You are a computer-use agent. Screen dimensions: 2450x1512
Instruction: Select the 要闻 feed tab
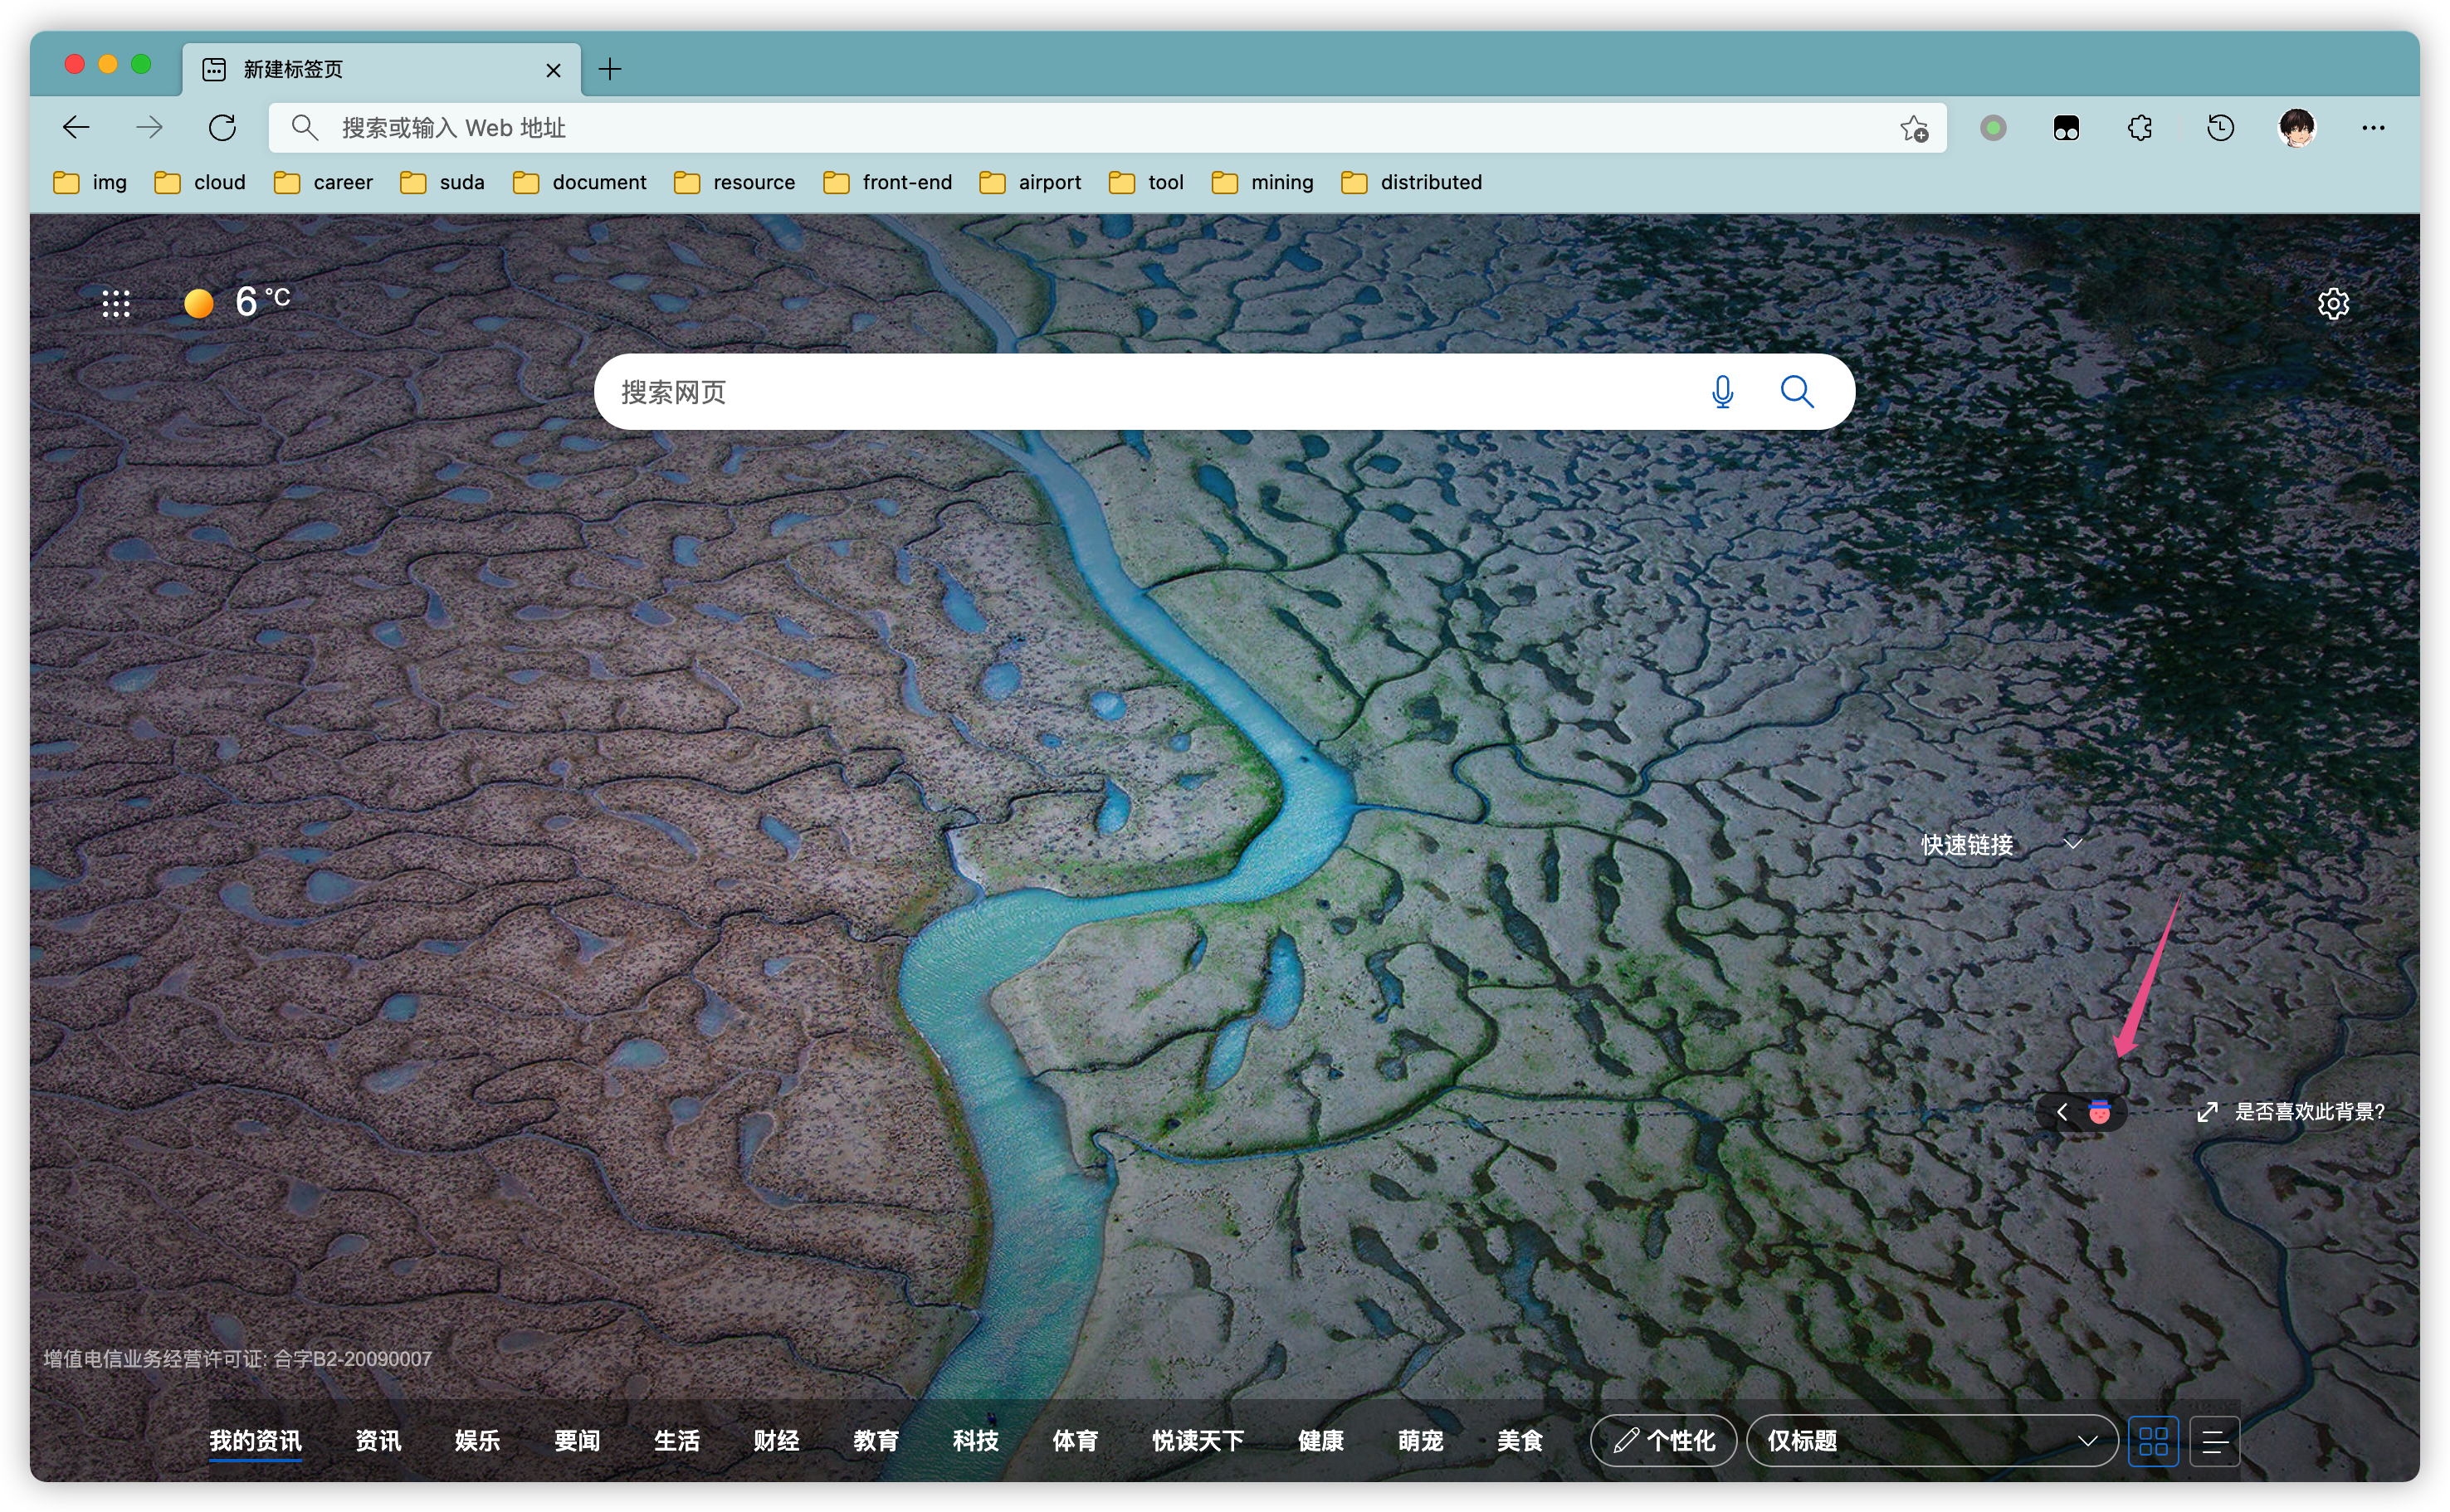(x=577, y=1441)
